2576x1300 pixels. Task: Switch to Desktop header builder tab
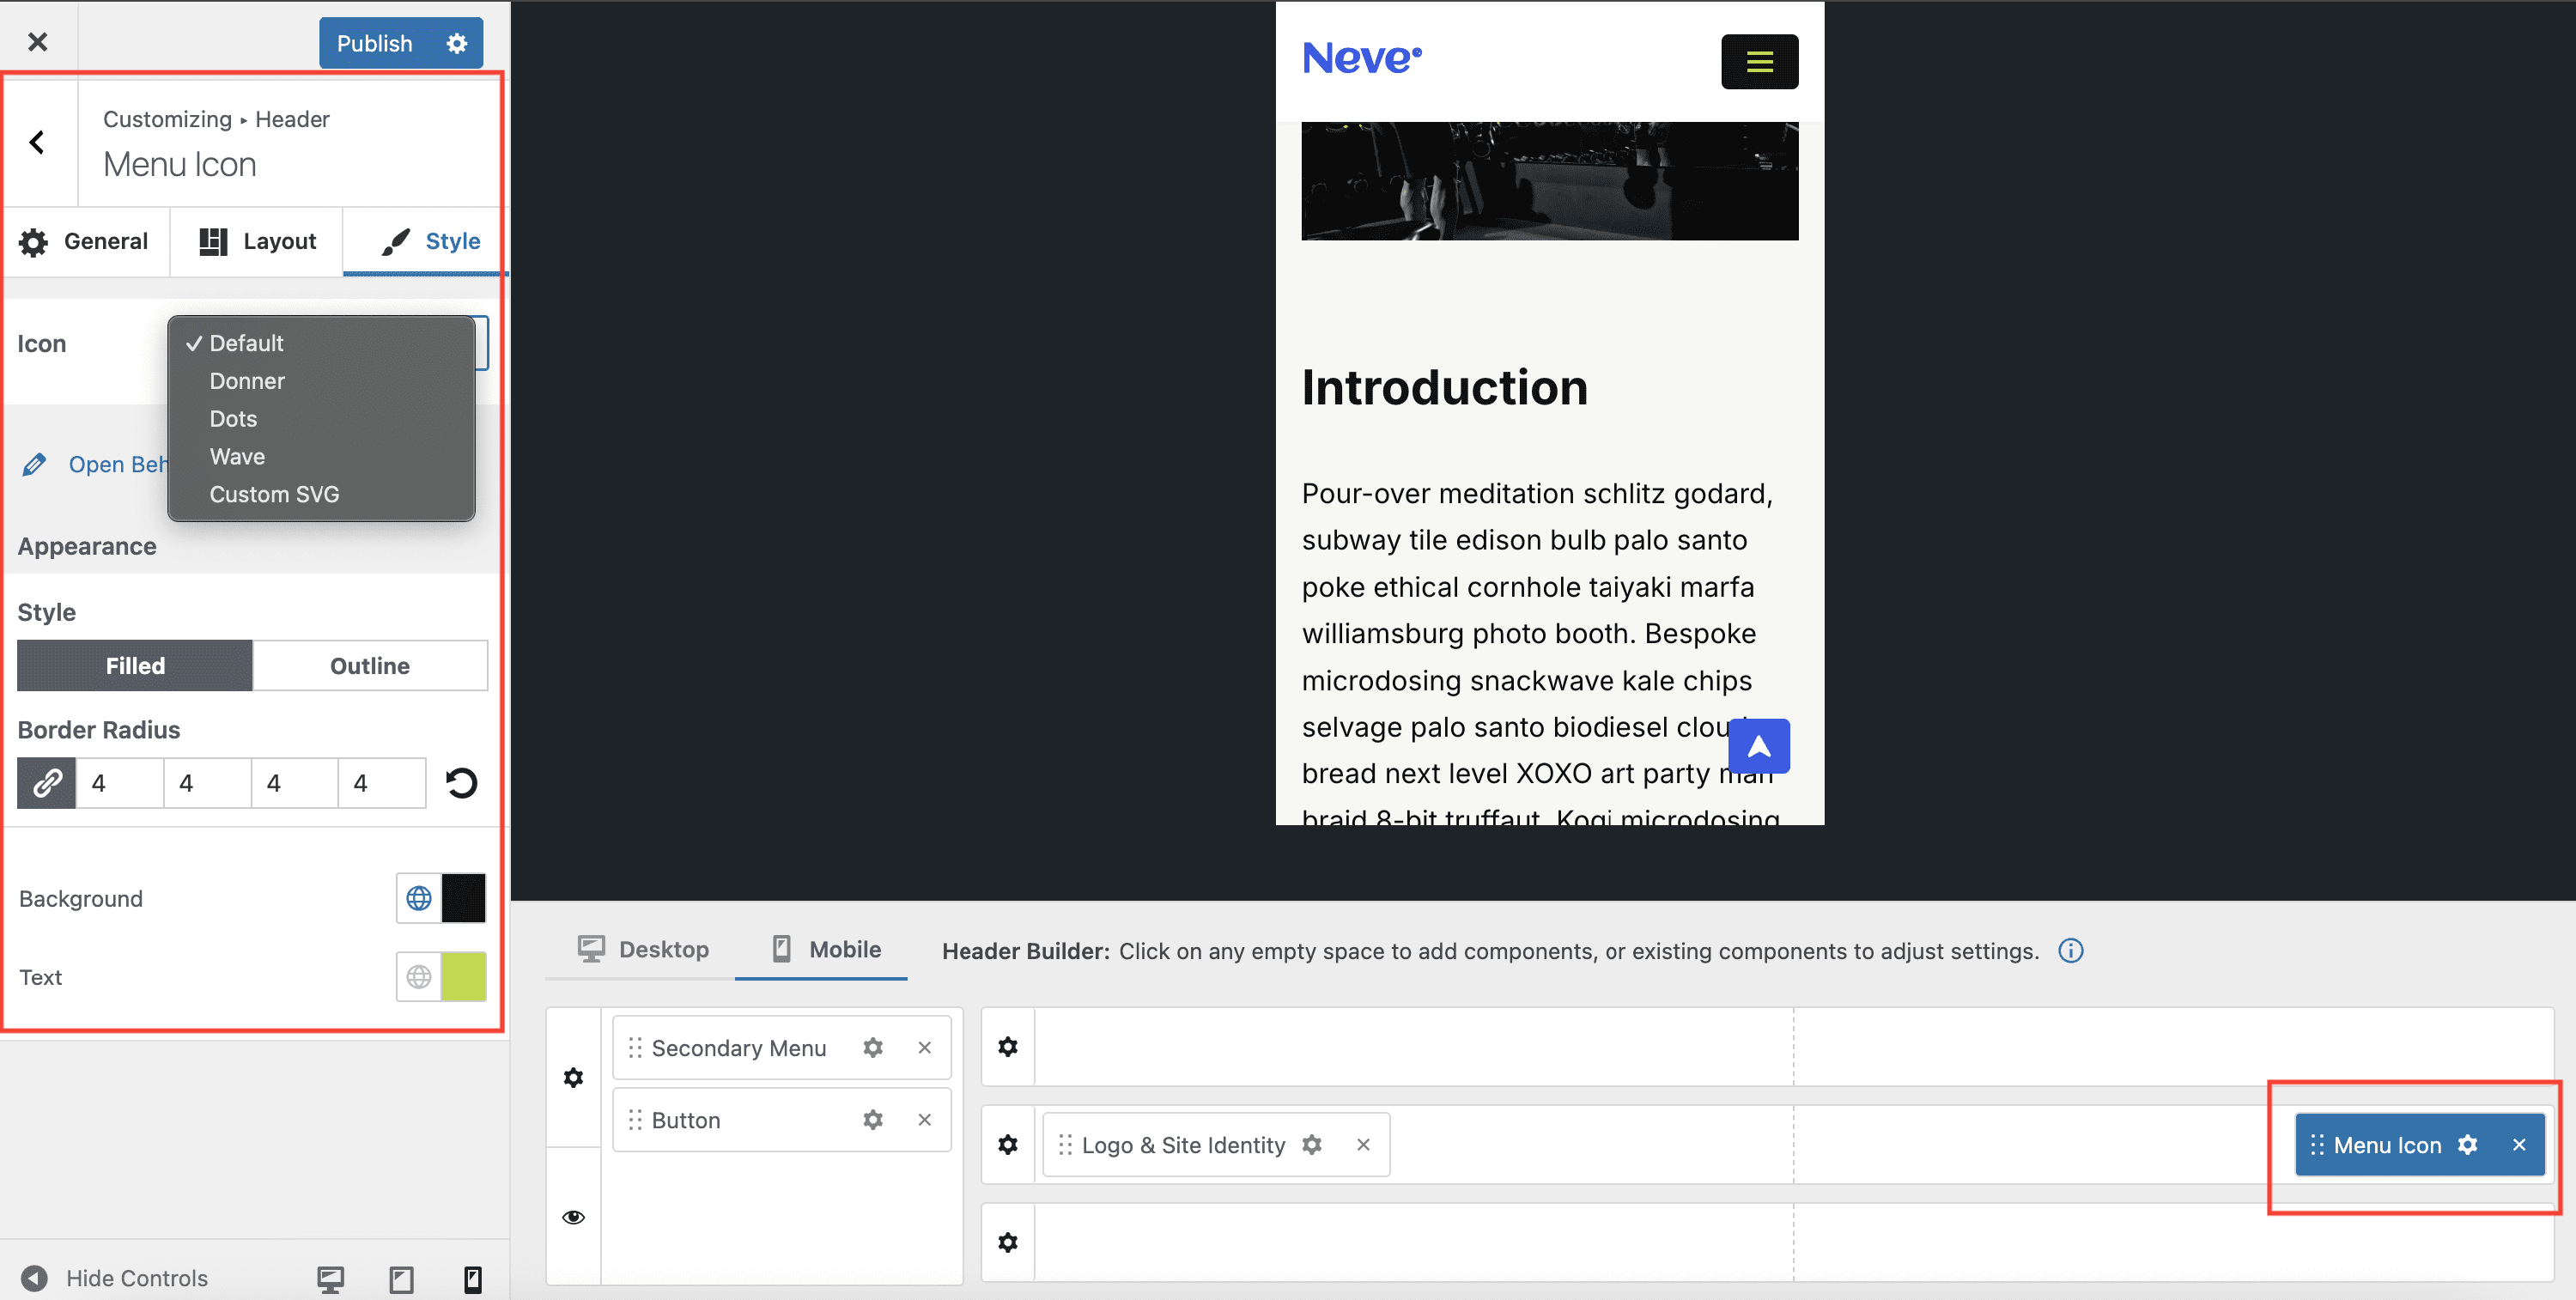pos(643,949)
